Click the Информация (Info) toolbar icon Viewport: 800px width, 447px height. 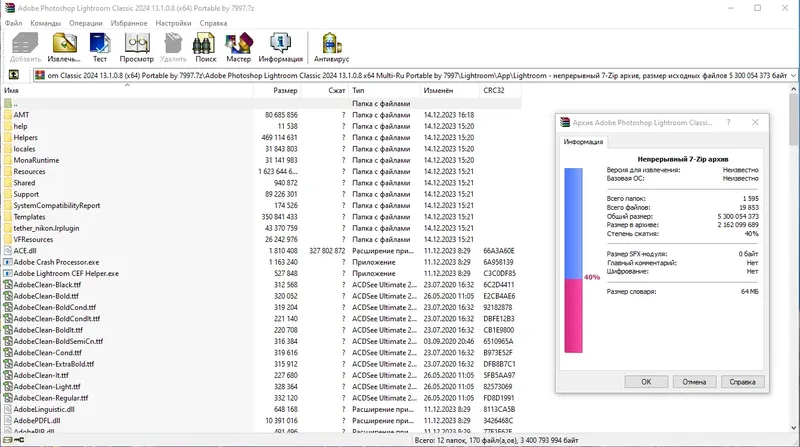pos(280,43)
